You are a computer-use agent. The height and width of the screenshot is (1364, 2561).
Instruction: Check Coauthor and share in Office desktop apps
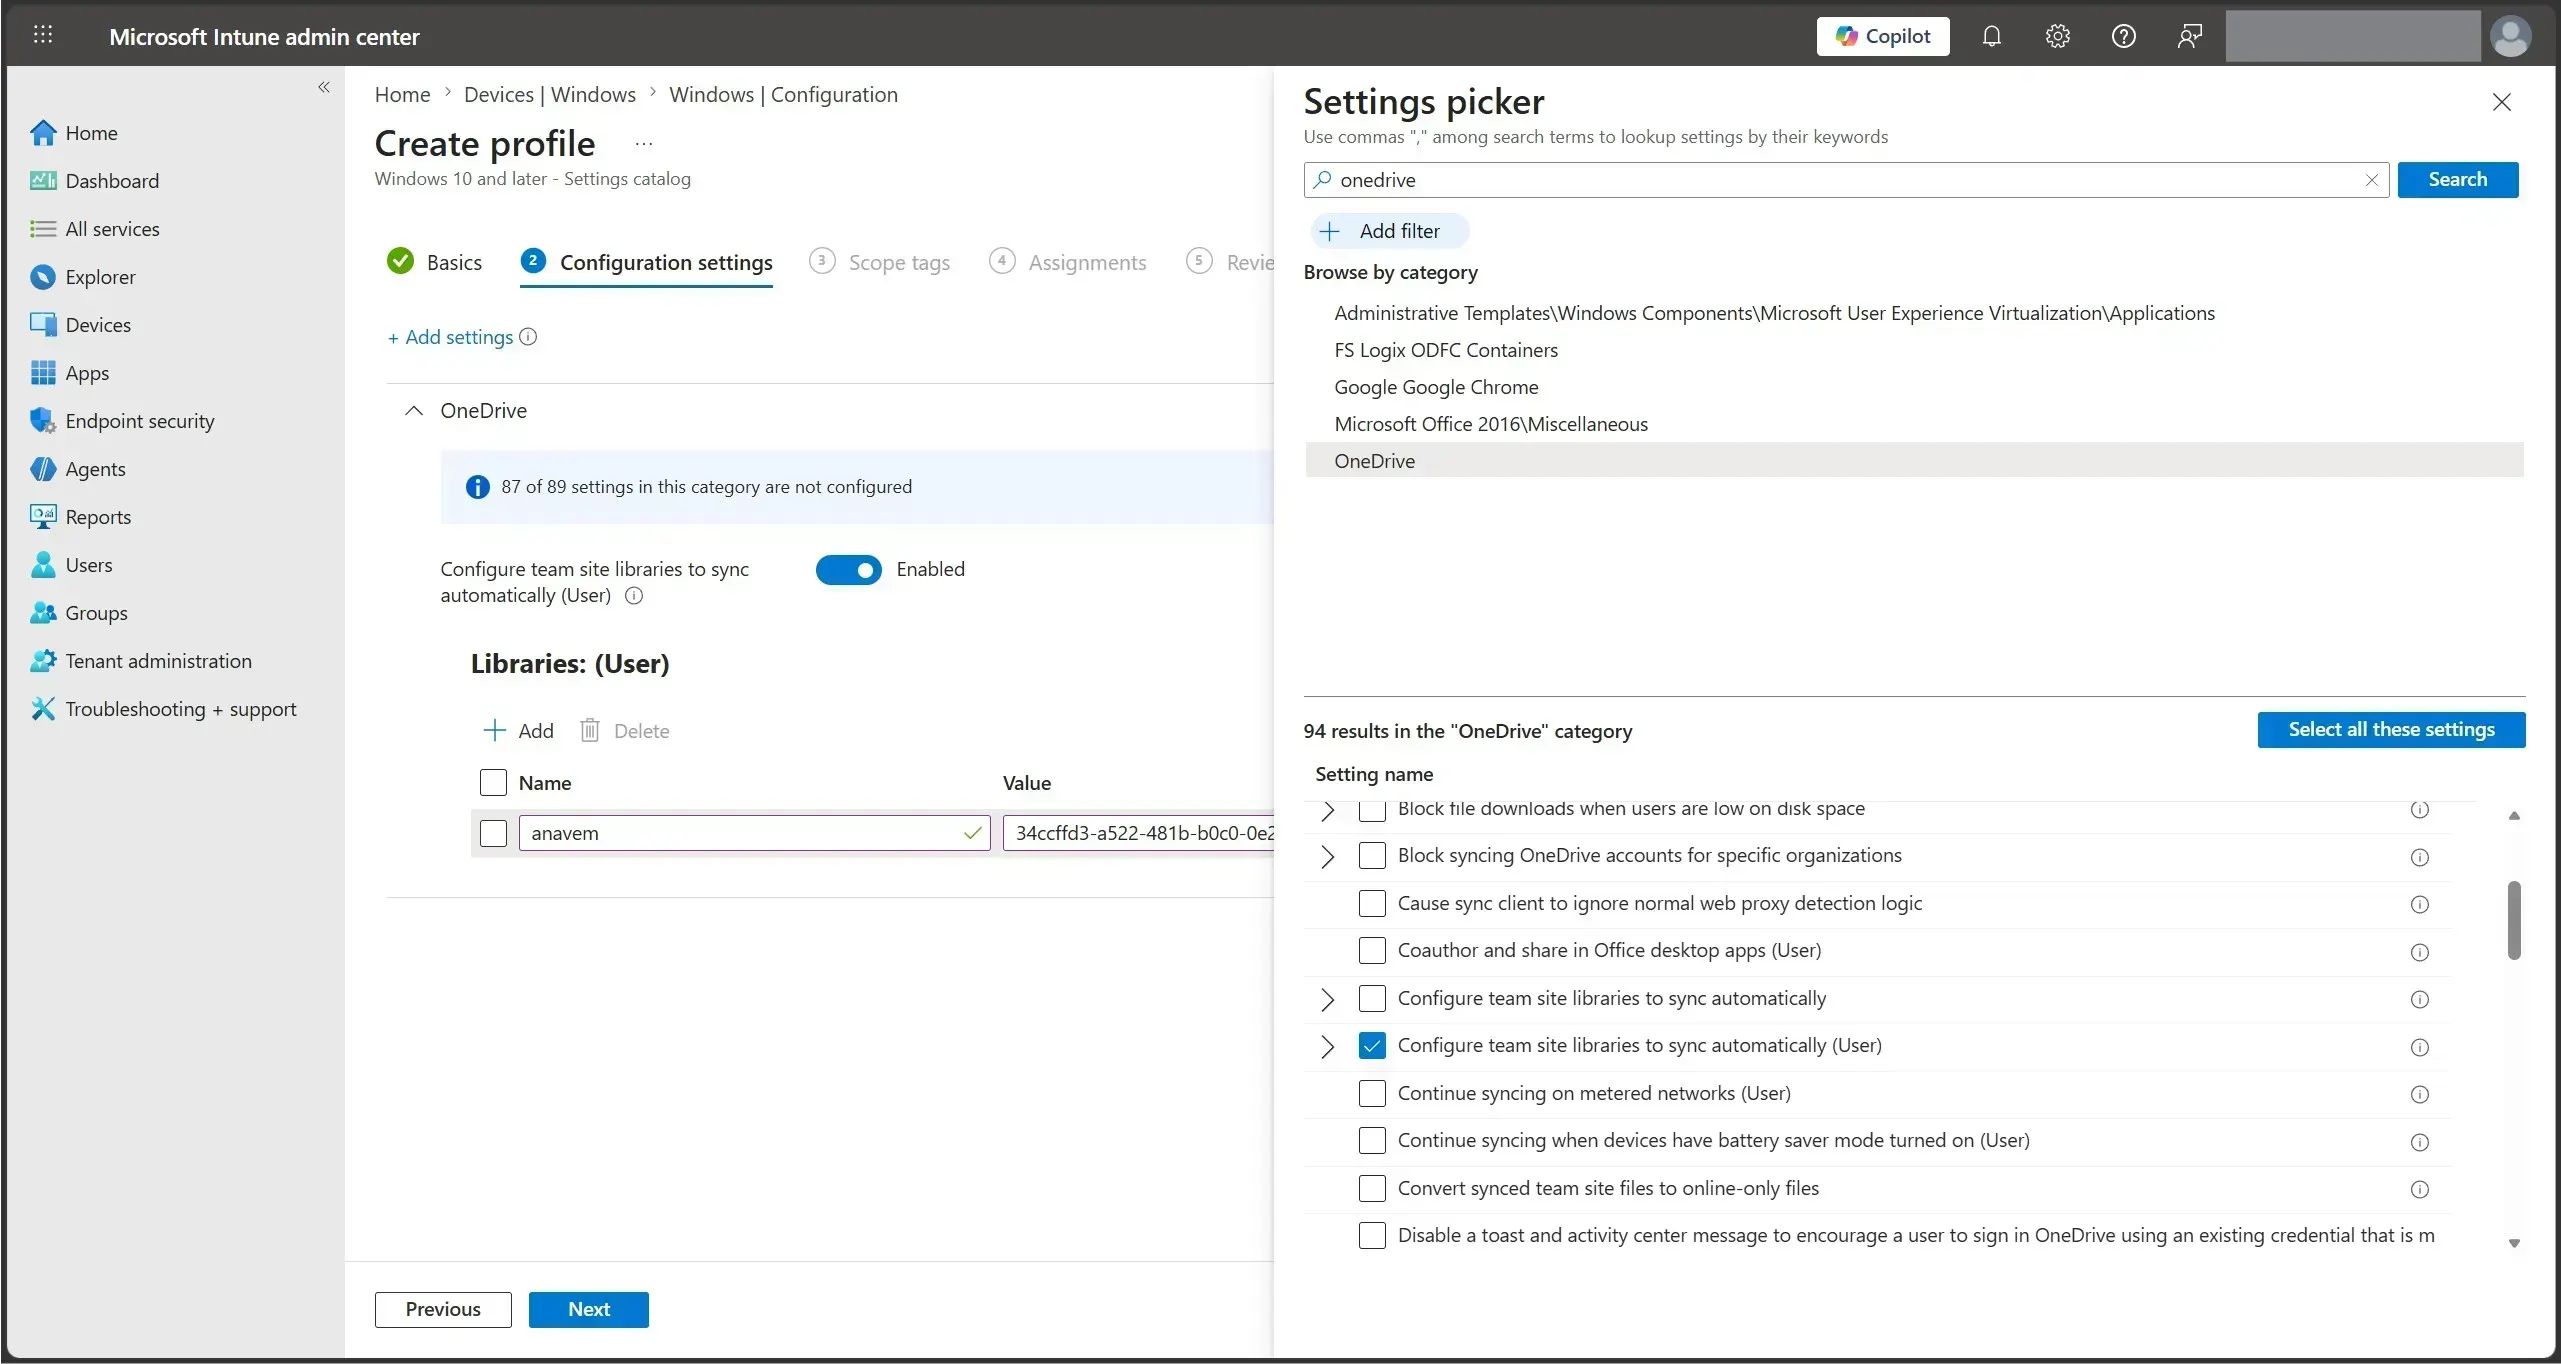point(1372,951)
